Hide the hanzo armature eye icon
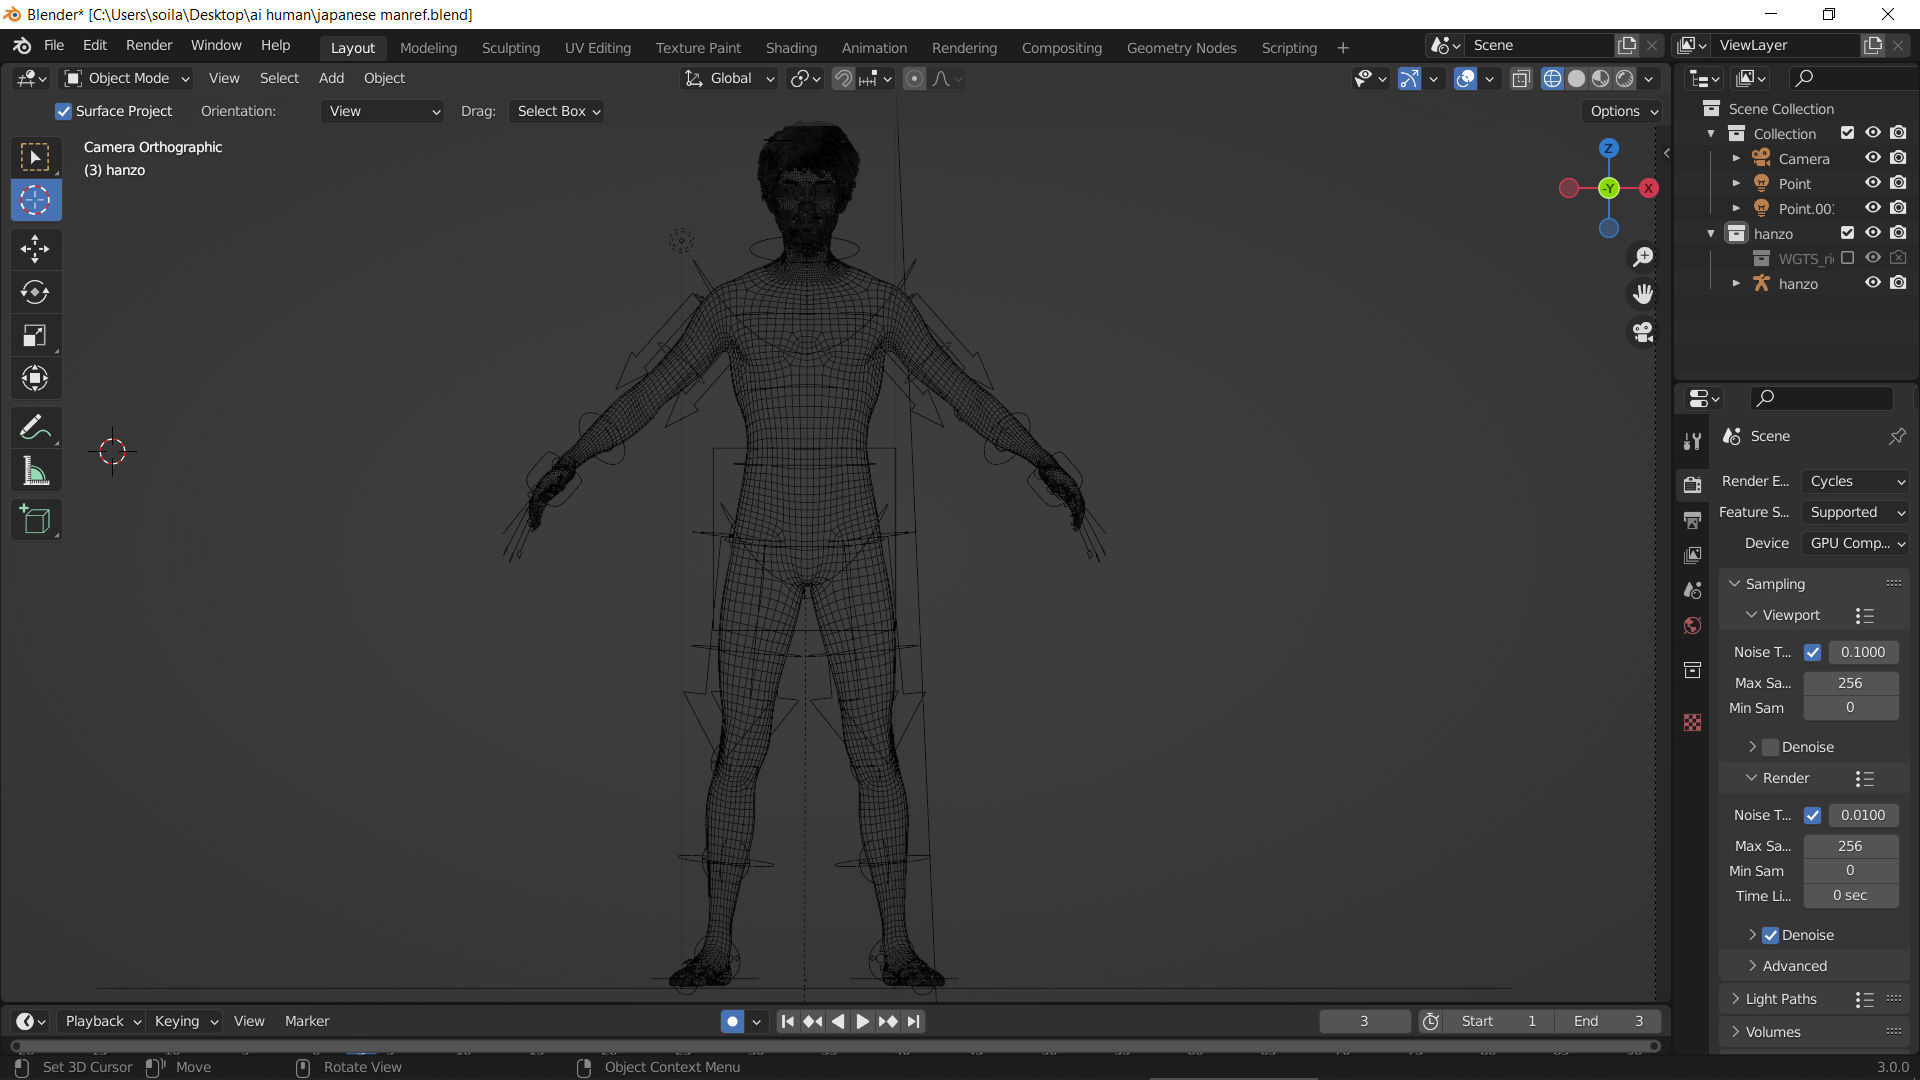Image resolution: width=1920 pixels, height=1080 pixels. click(x=1873, y=283)
